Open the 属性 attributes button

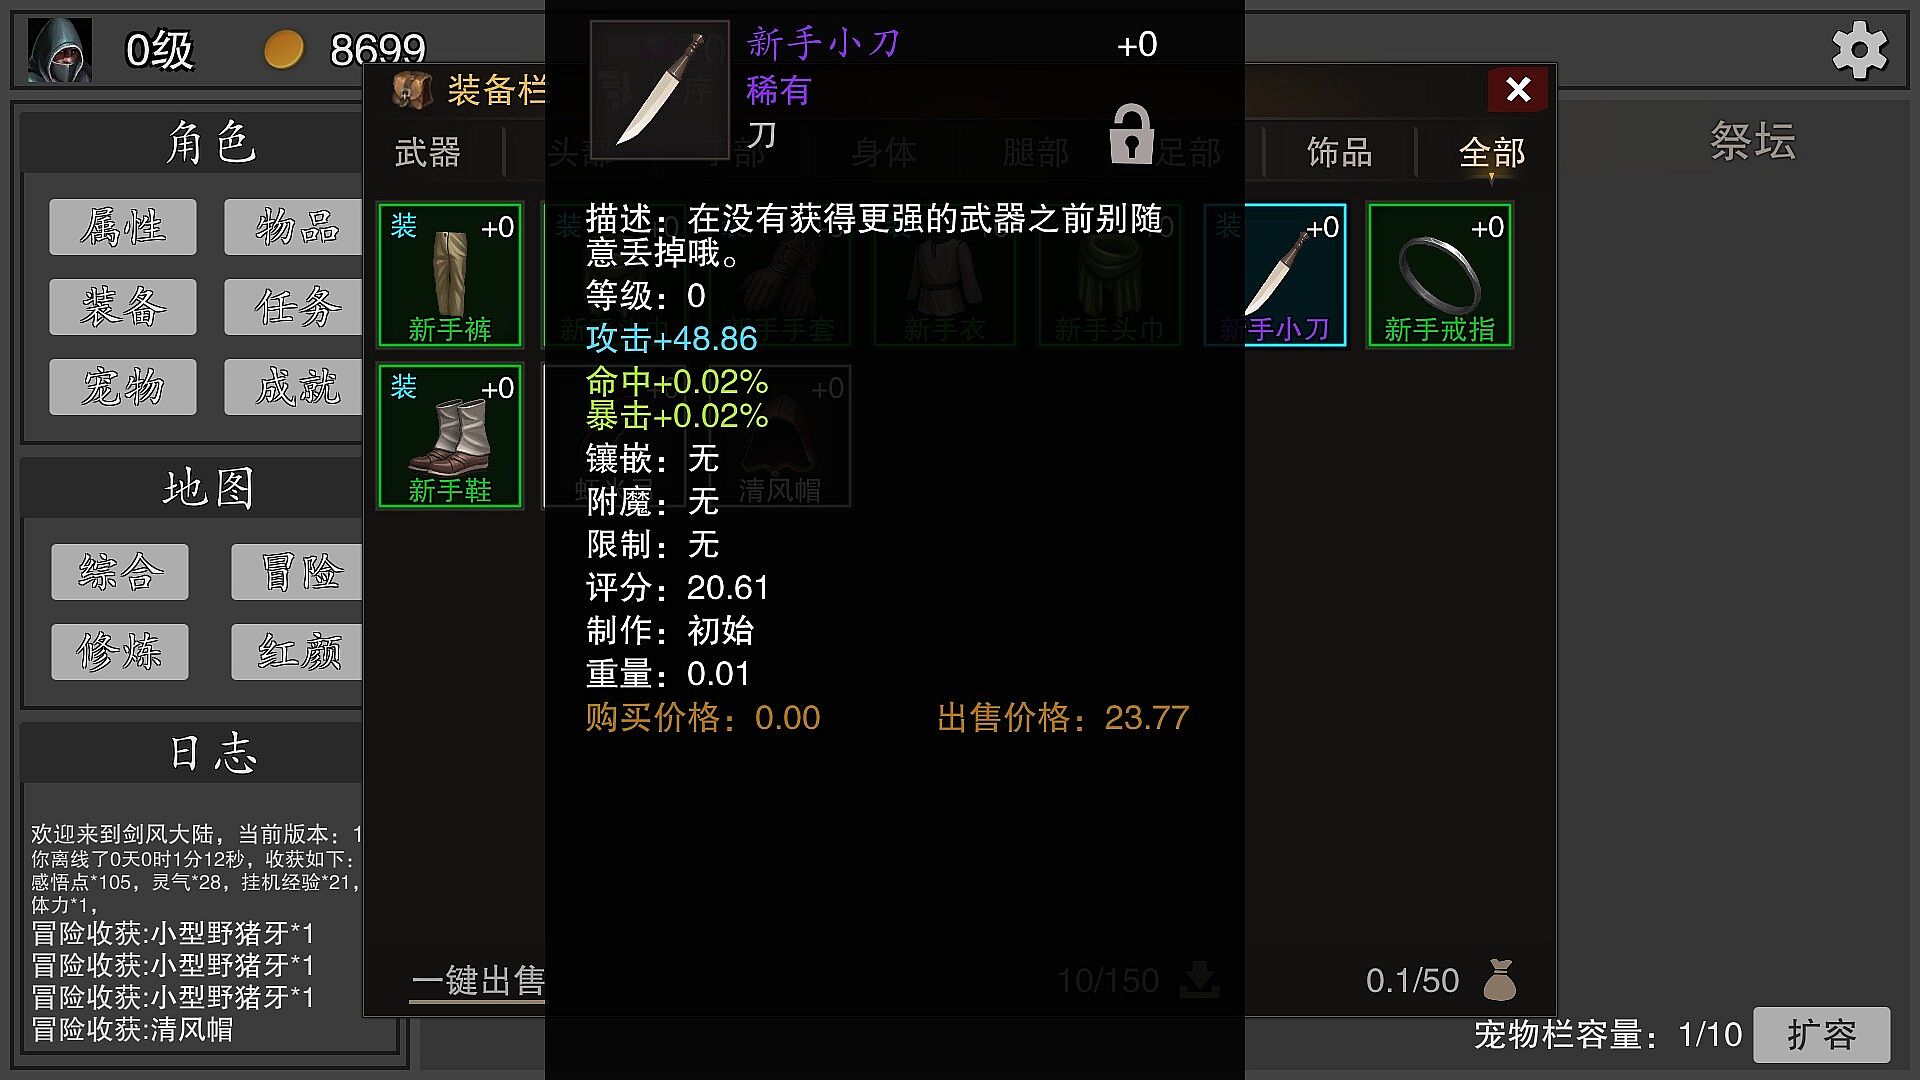(123, 227)
